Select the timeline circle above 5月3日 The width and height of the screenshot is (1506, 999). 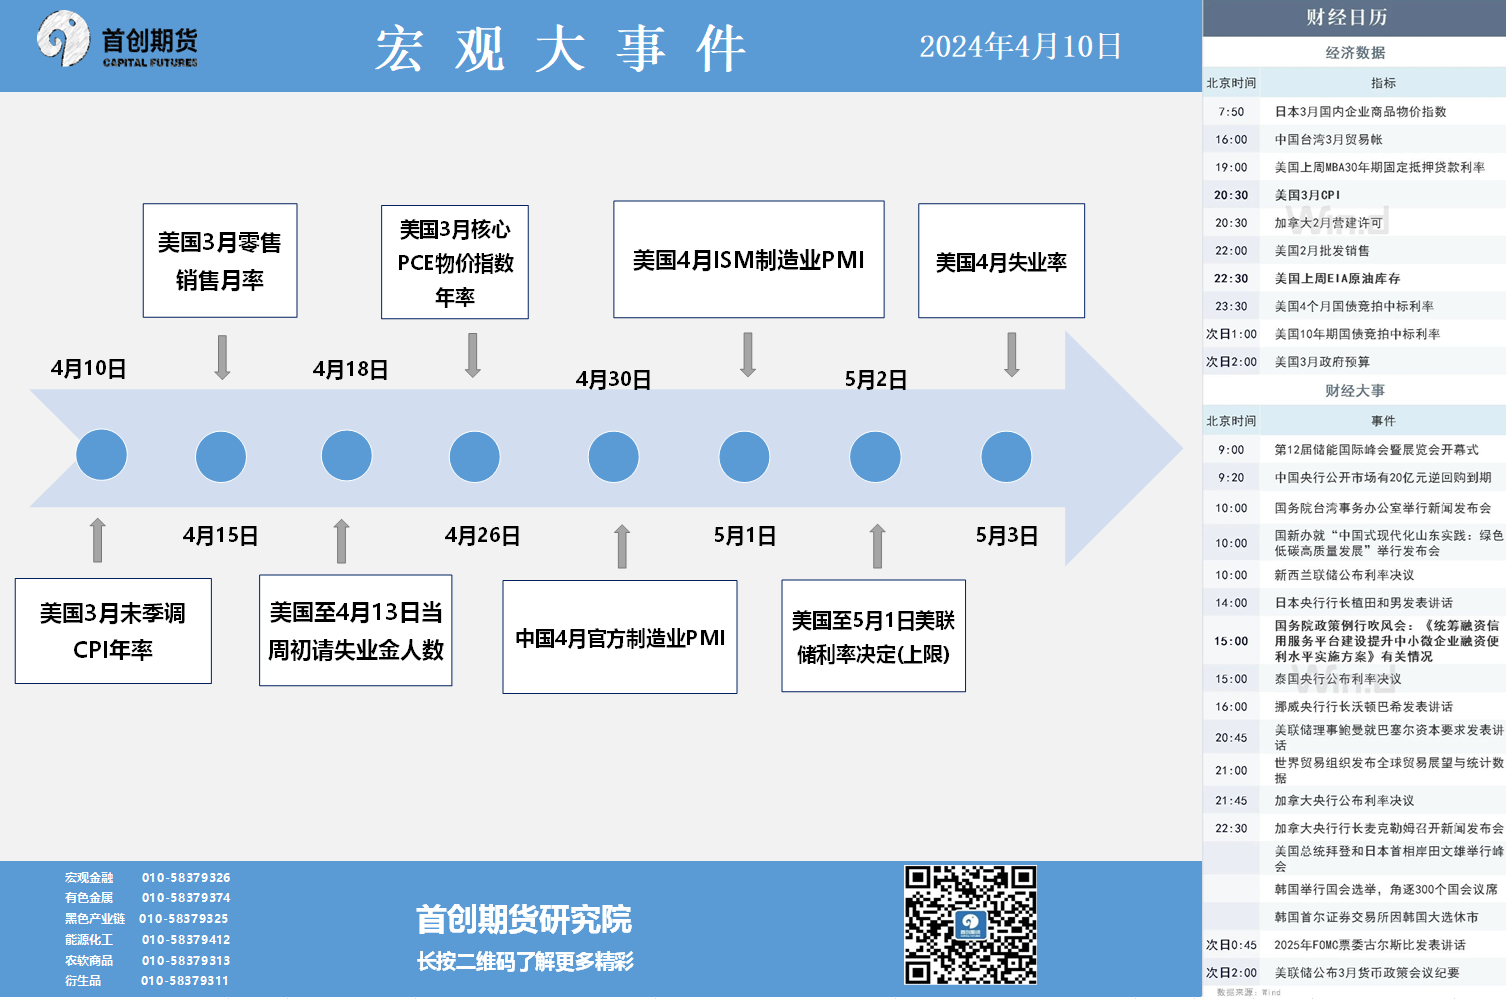(x=1006, y=457)
